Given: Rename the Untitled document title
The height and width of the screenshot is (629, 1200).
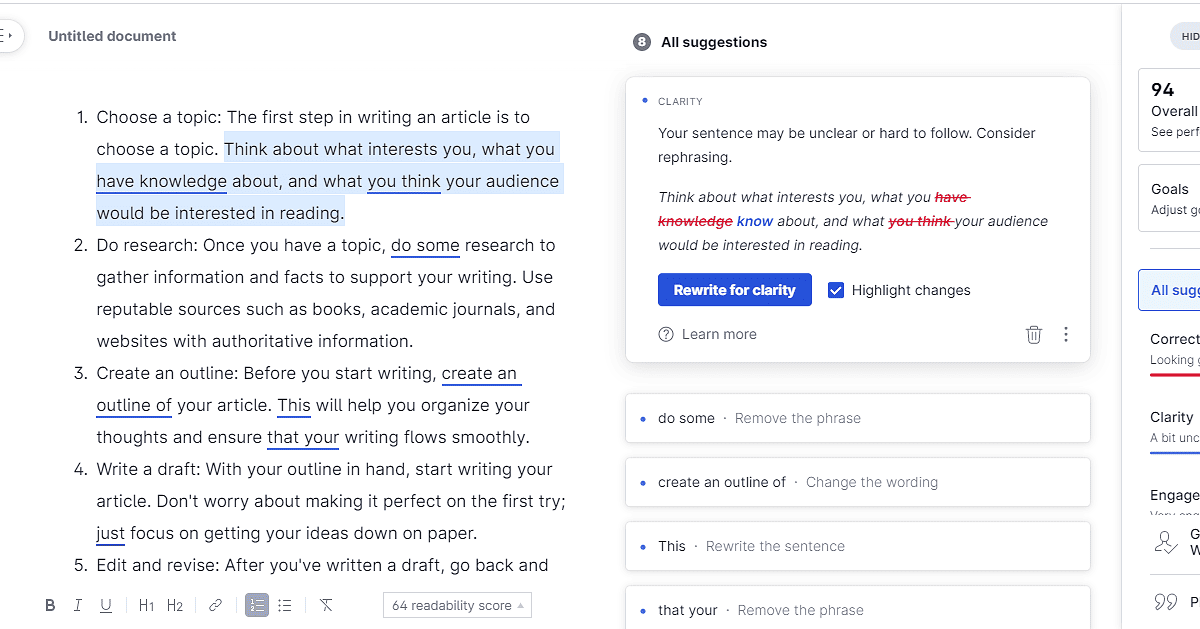Looking at the screenshot, I should (112, 36).
